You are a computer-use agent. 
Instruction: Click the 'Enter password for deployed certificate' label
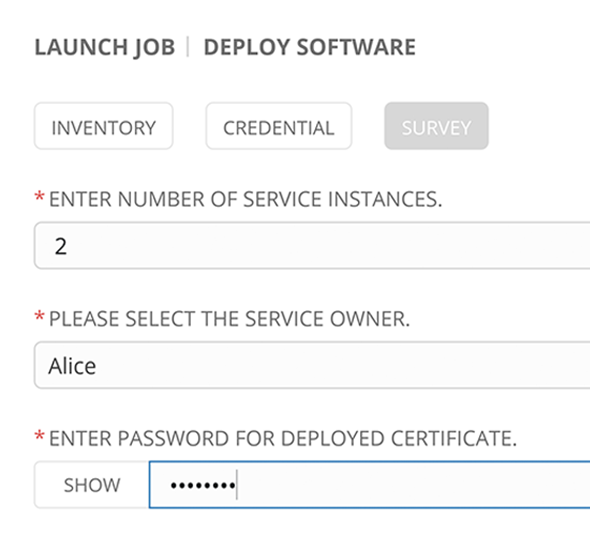coord(283,438)
